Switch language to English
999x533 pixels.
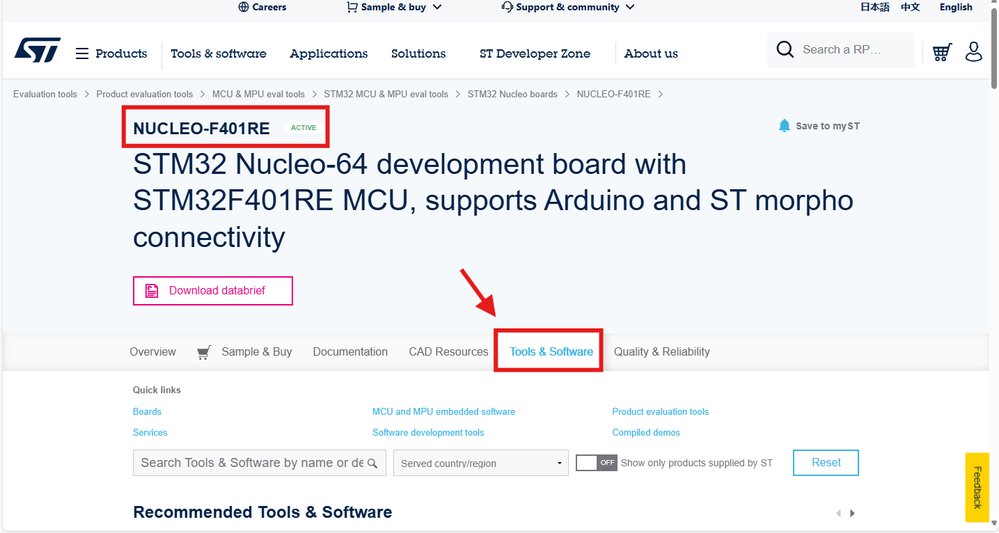[956, 7]
